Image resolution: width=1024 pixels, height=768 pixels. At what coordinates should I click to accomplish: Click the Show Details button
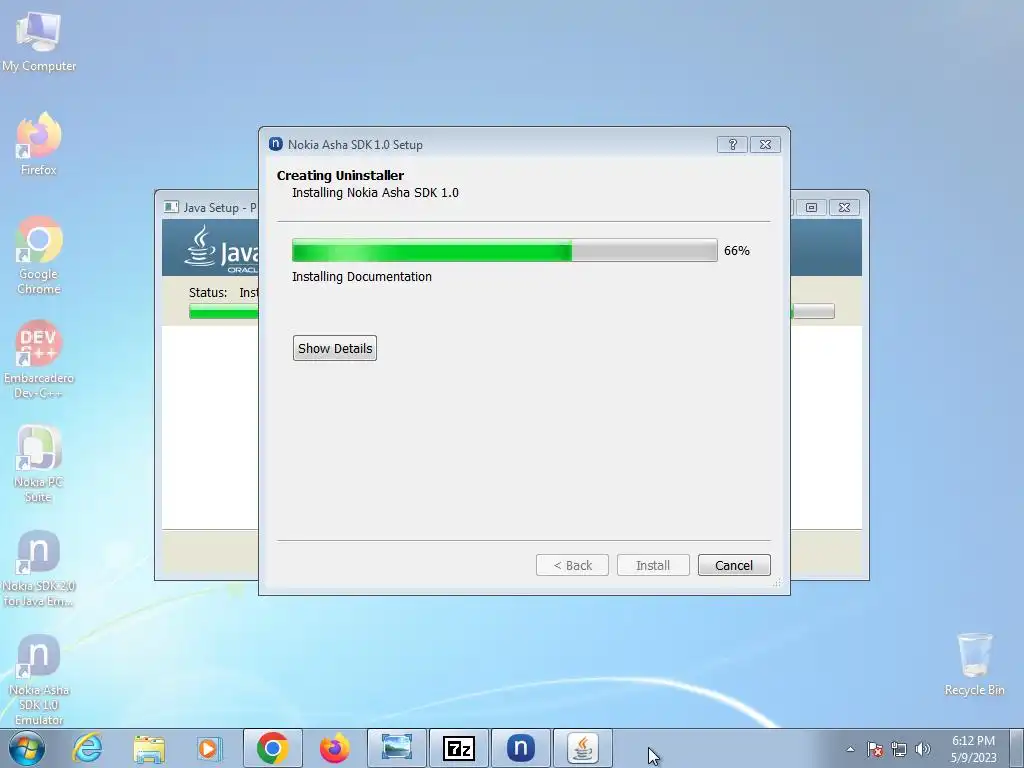click(x=335, y=348)
